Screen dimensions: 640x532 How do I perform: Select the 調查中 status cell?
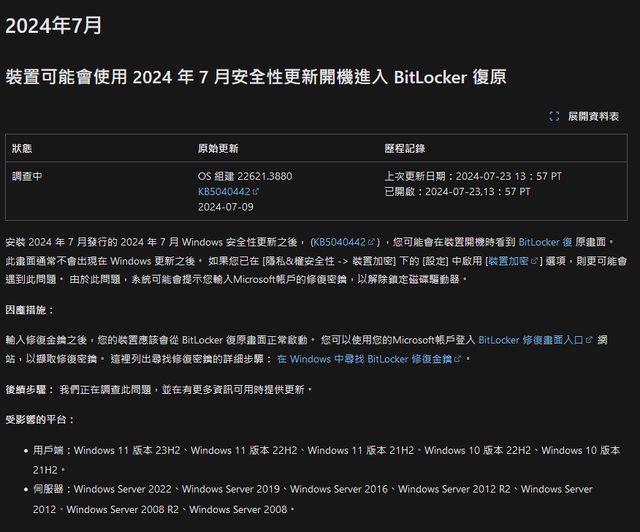click(x=27, y=176)
